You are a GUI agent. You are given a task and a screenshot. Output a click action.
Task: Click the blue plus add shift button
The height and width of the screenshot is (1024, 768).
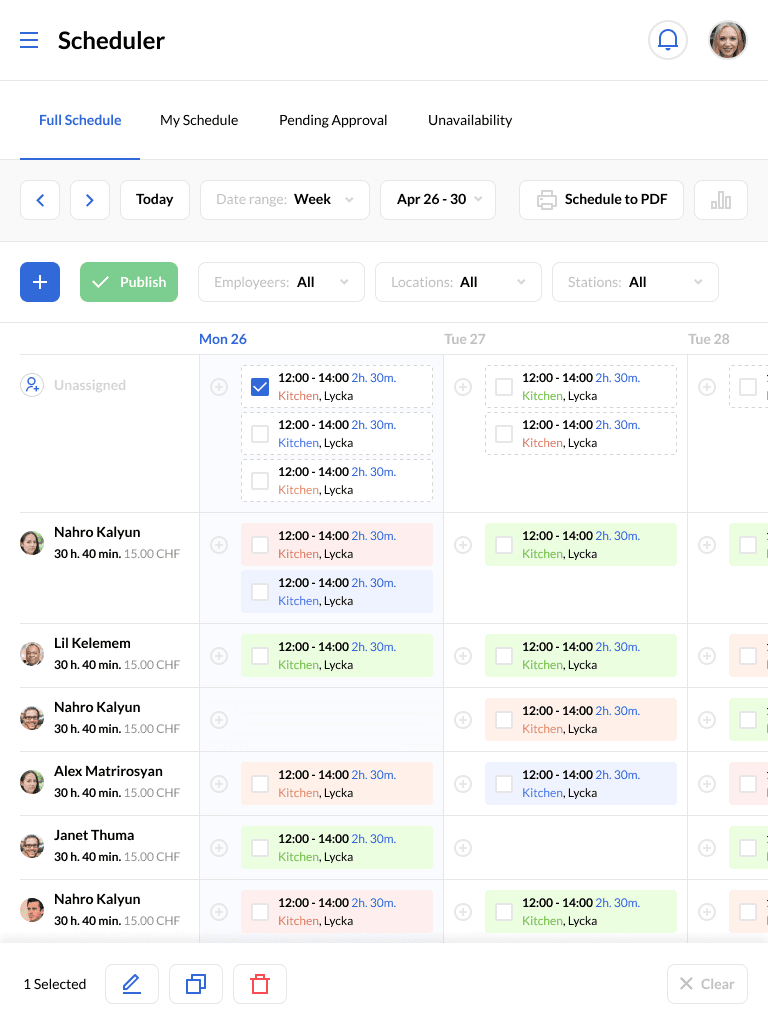pyautogui.click(x=40, y=282)
